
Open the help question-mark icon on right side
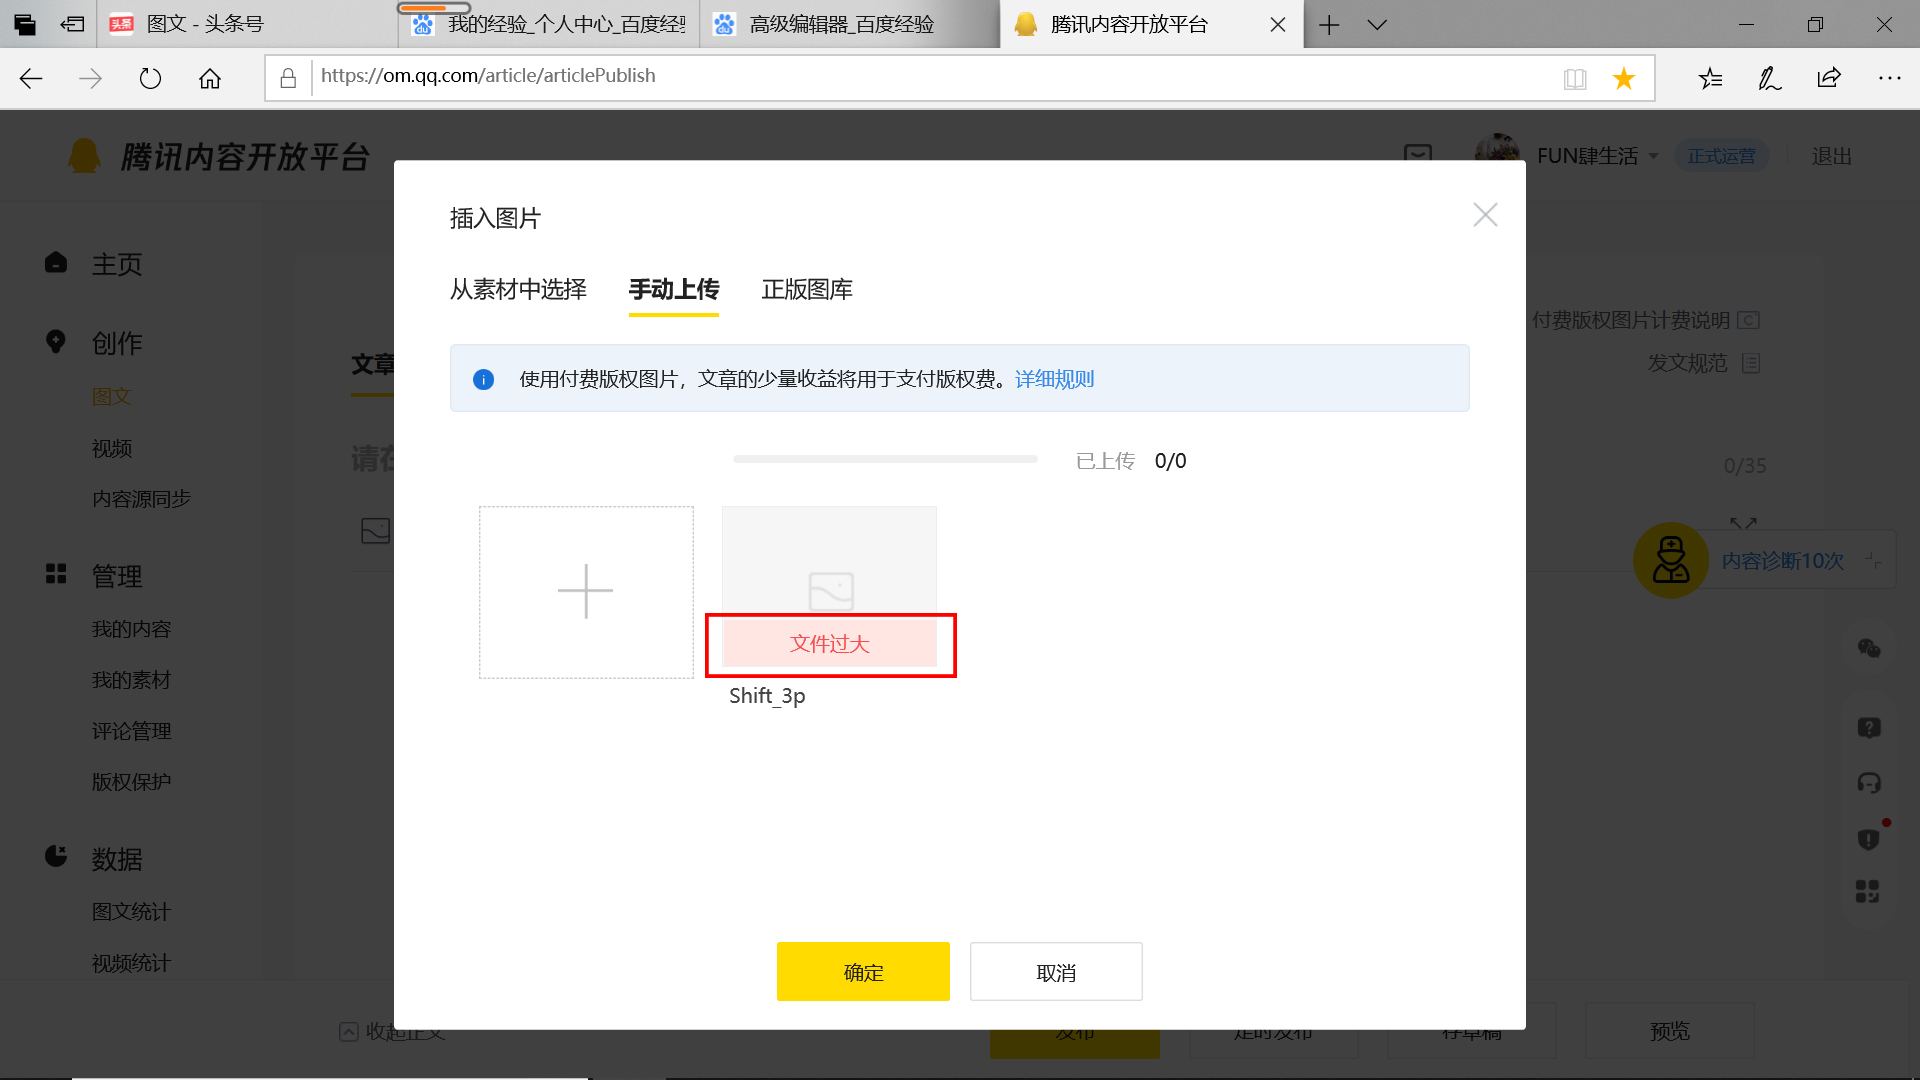point(1869,727)
